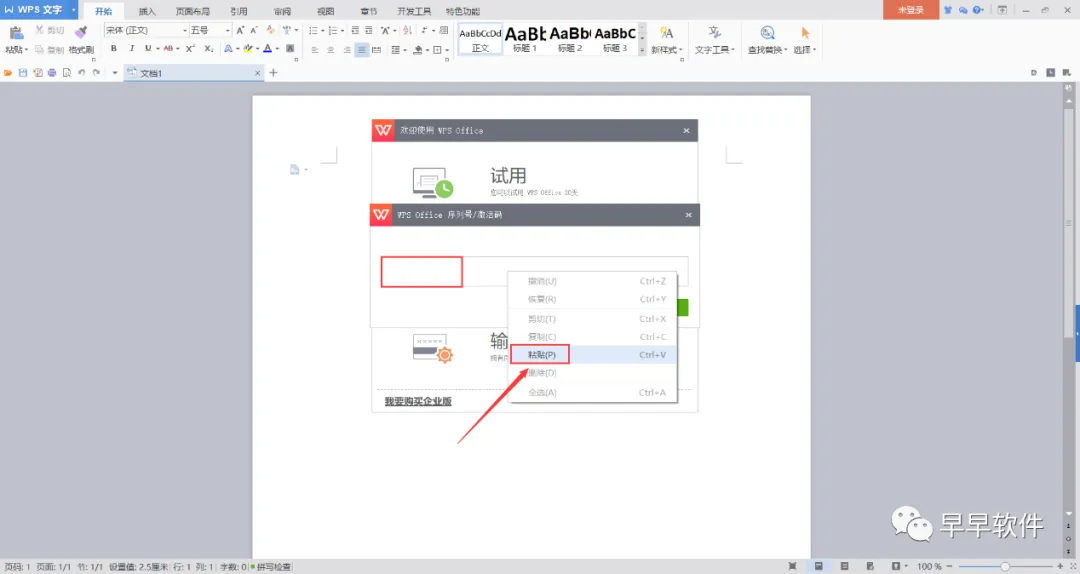Click the font color red A swatch
1080x574 pixels.
[267, 49]
